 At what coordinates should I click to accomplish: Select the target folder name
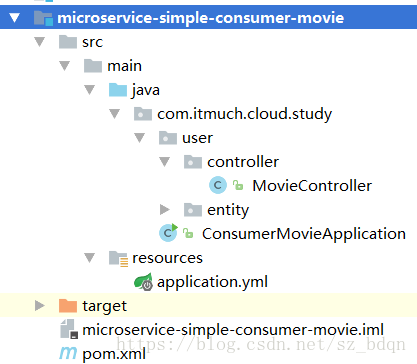pyautogui.click(x=104, y=307)
